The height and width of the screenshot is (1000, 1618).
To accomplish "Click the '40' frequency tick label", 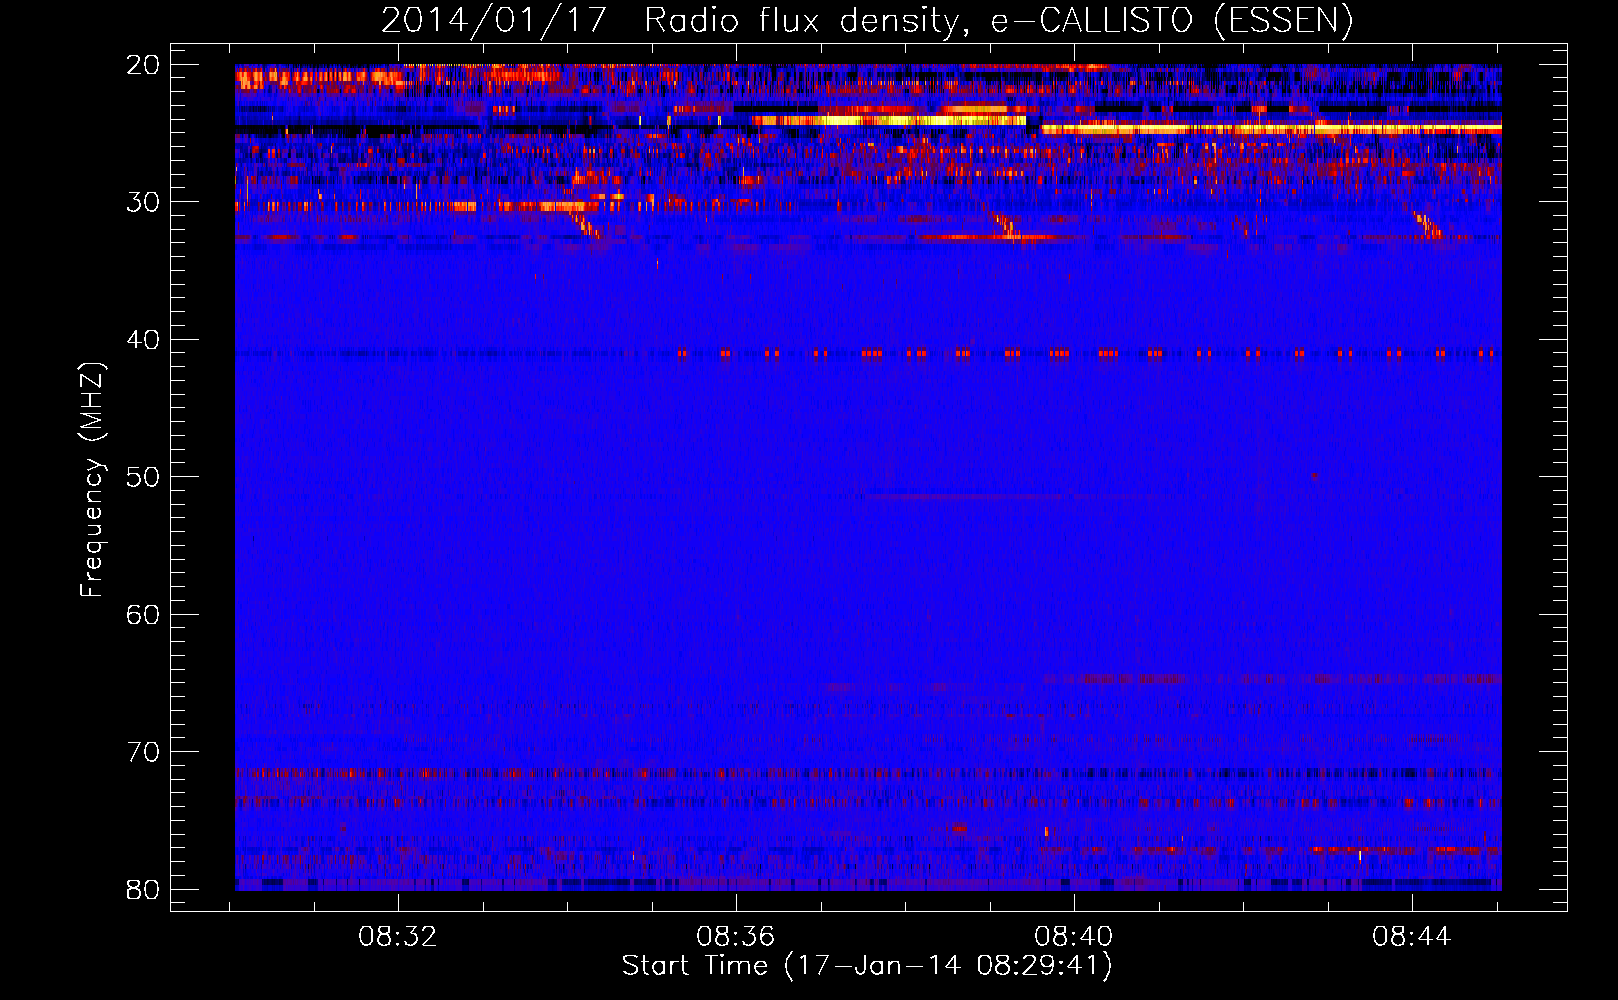I will tap(143, 340).
